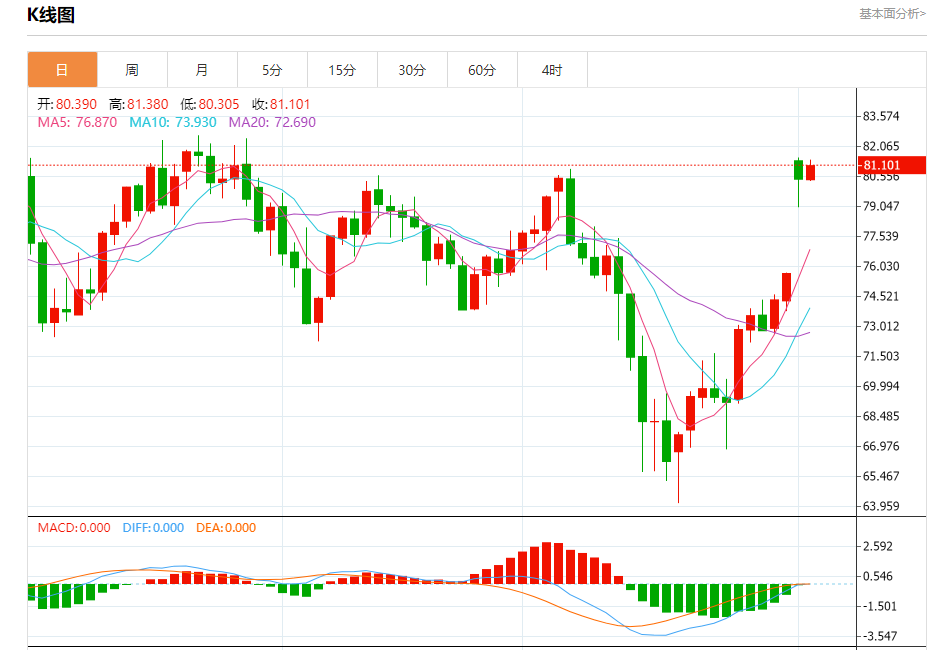Click the 66.976 price axis label
Screen dimensions: 939x650
coord(881,446)
